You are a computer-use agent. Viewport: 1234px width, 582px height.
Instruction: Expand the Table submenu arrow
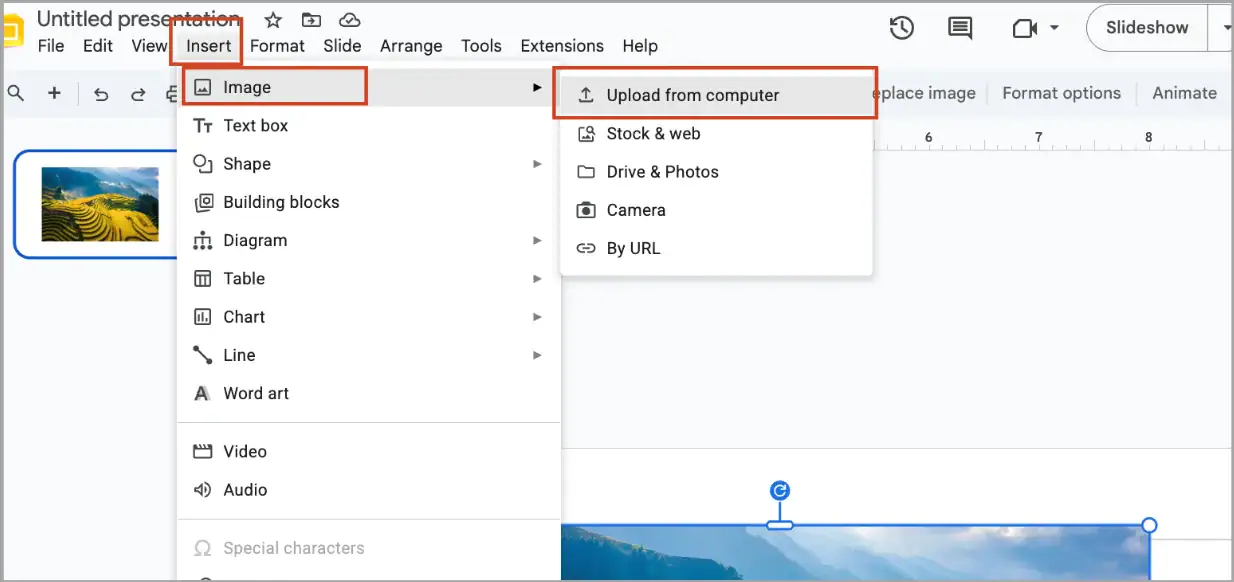[x=538, y=279]
